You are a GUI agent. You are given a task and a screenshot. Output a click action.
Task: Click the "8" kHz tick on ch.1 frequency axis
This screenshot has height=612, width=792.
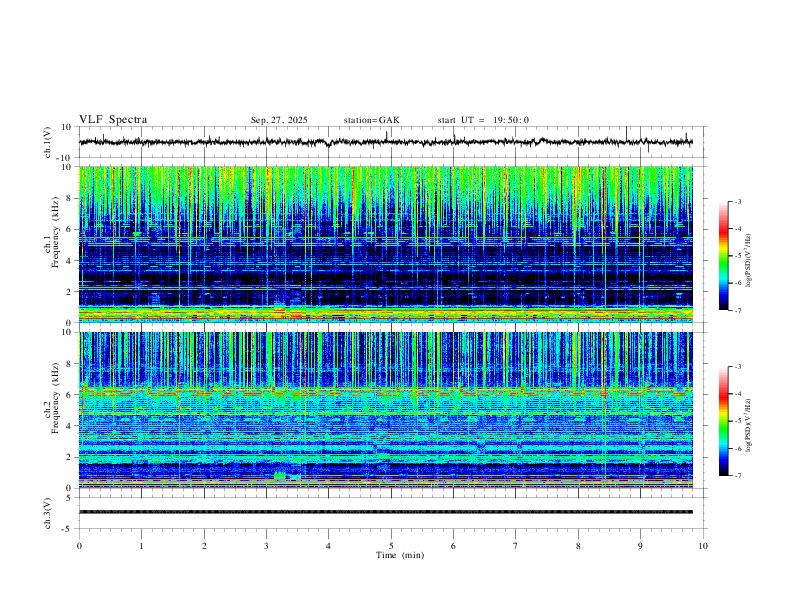[x=70, y=198]
